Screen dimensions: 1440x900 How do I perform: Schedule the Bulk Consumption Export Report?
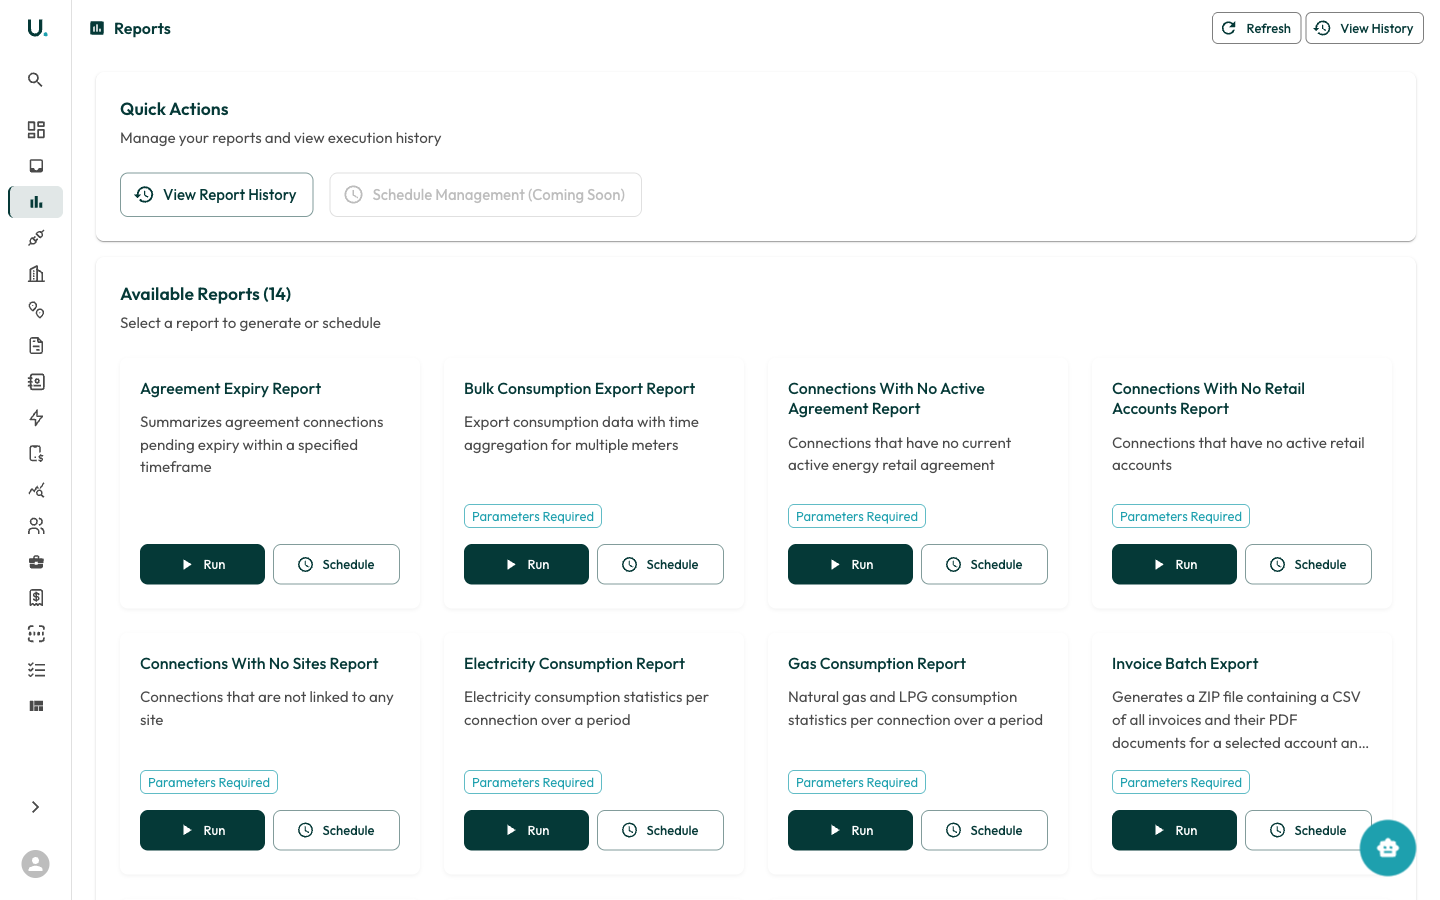pyautogui.click(x=660, y=564)
